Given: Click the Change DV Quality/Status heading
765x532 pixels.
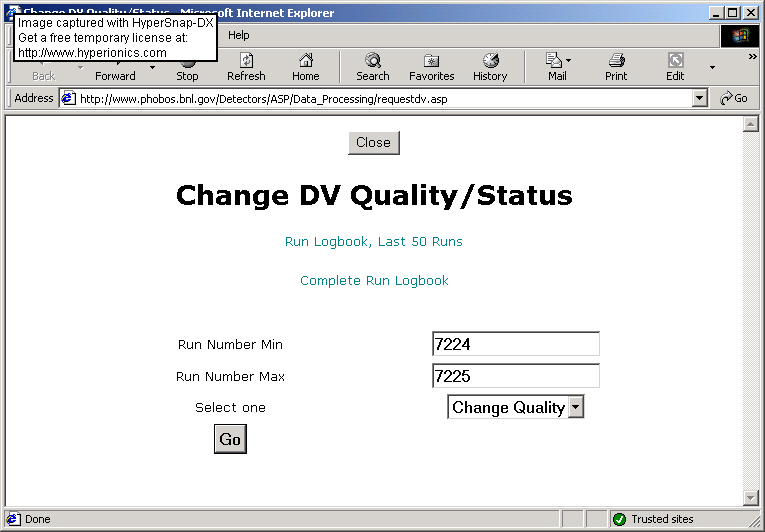Looking at the screenshot, I should (374, 195).
